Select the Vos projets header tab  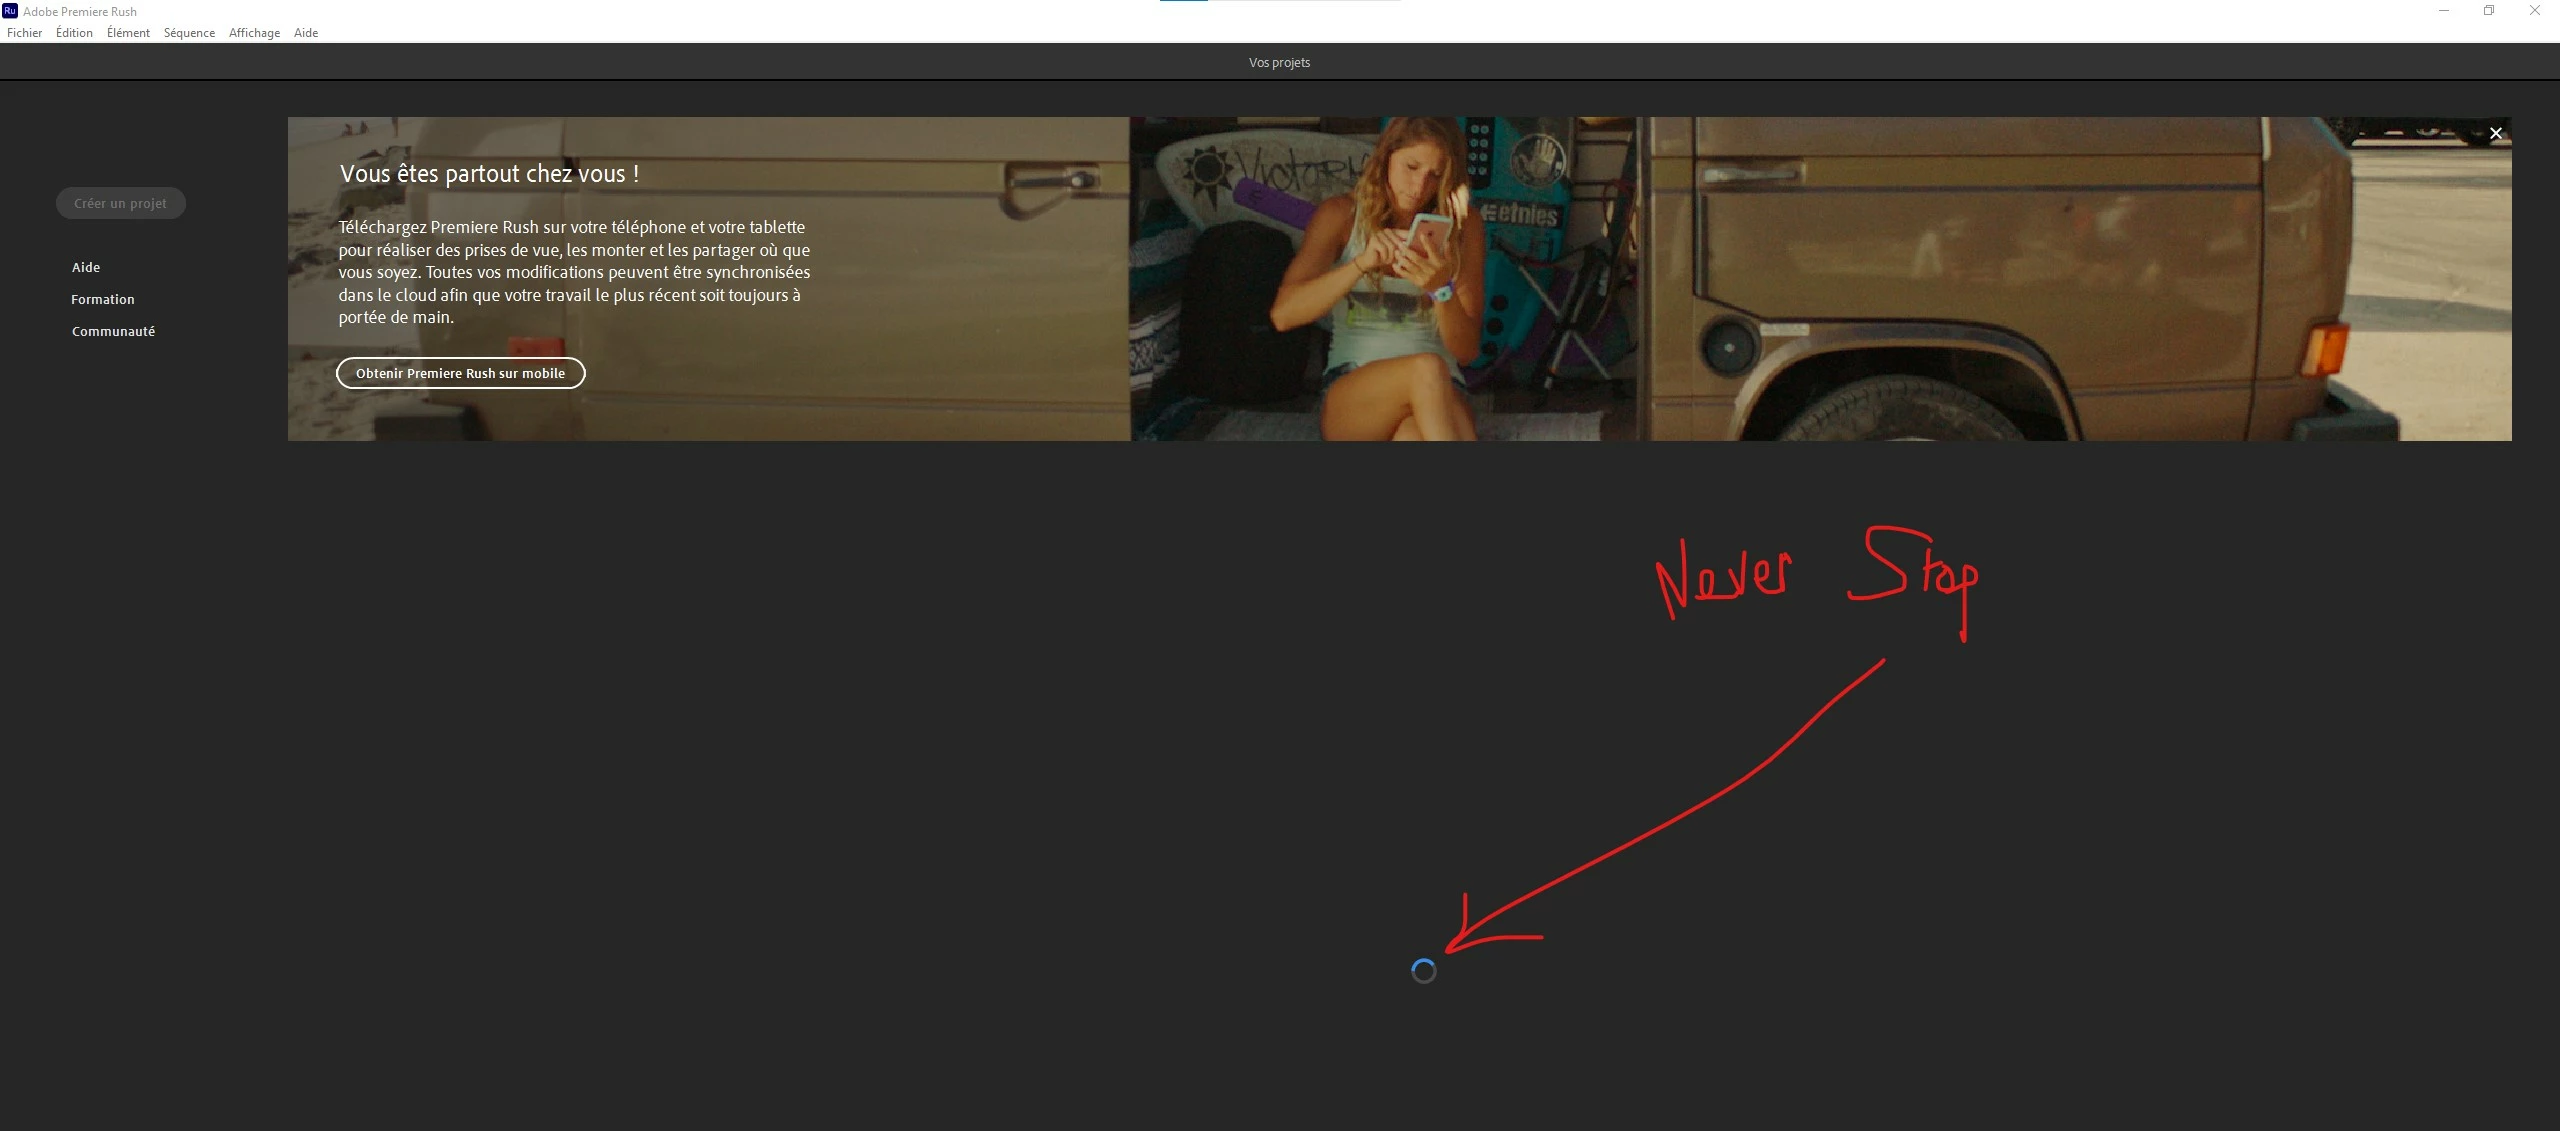(1279, 62)
